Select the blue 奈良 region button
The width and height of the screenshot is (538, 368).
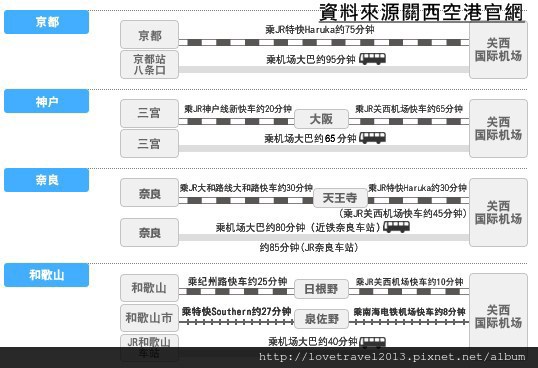pos(46,180)
